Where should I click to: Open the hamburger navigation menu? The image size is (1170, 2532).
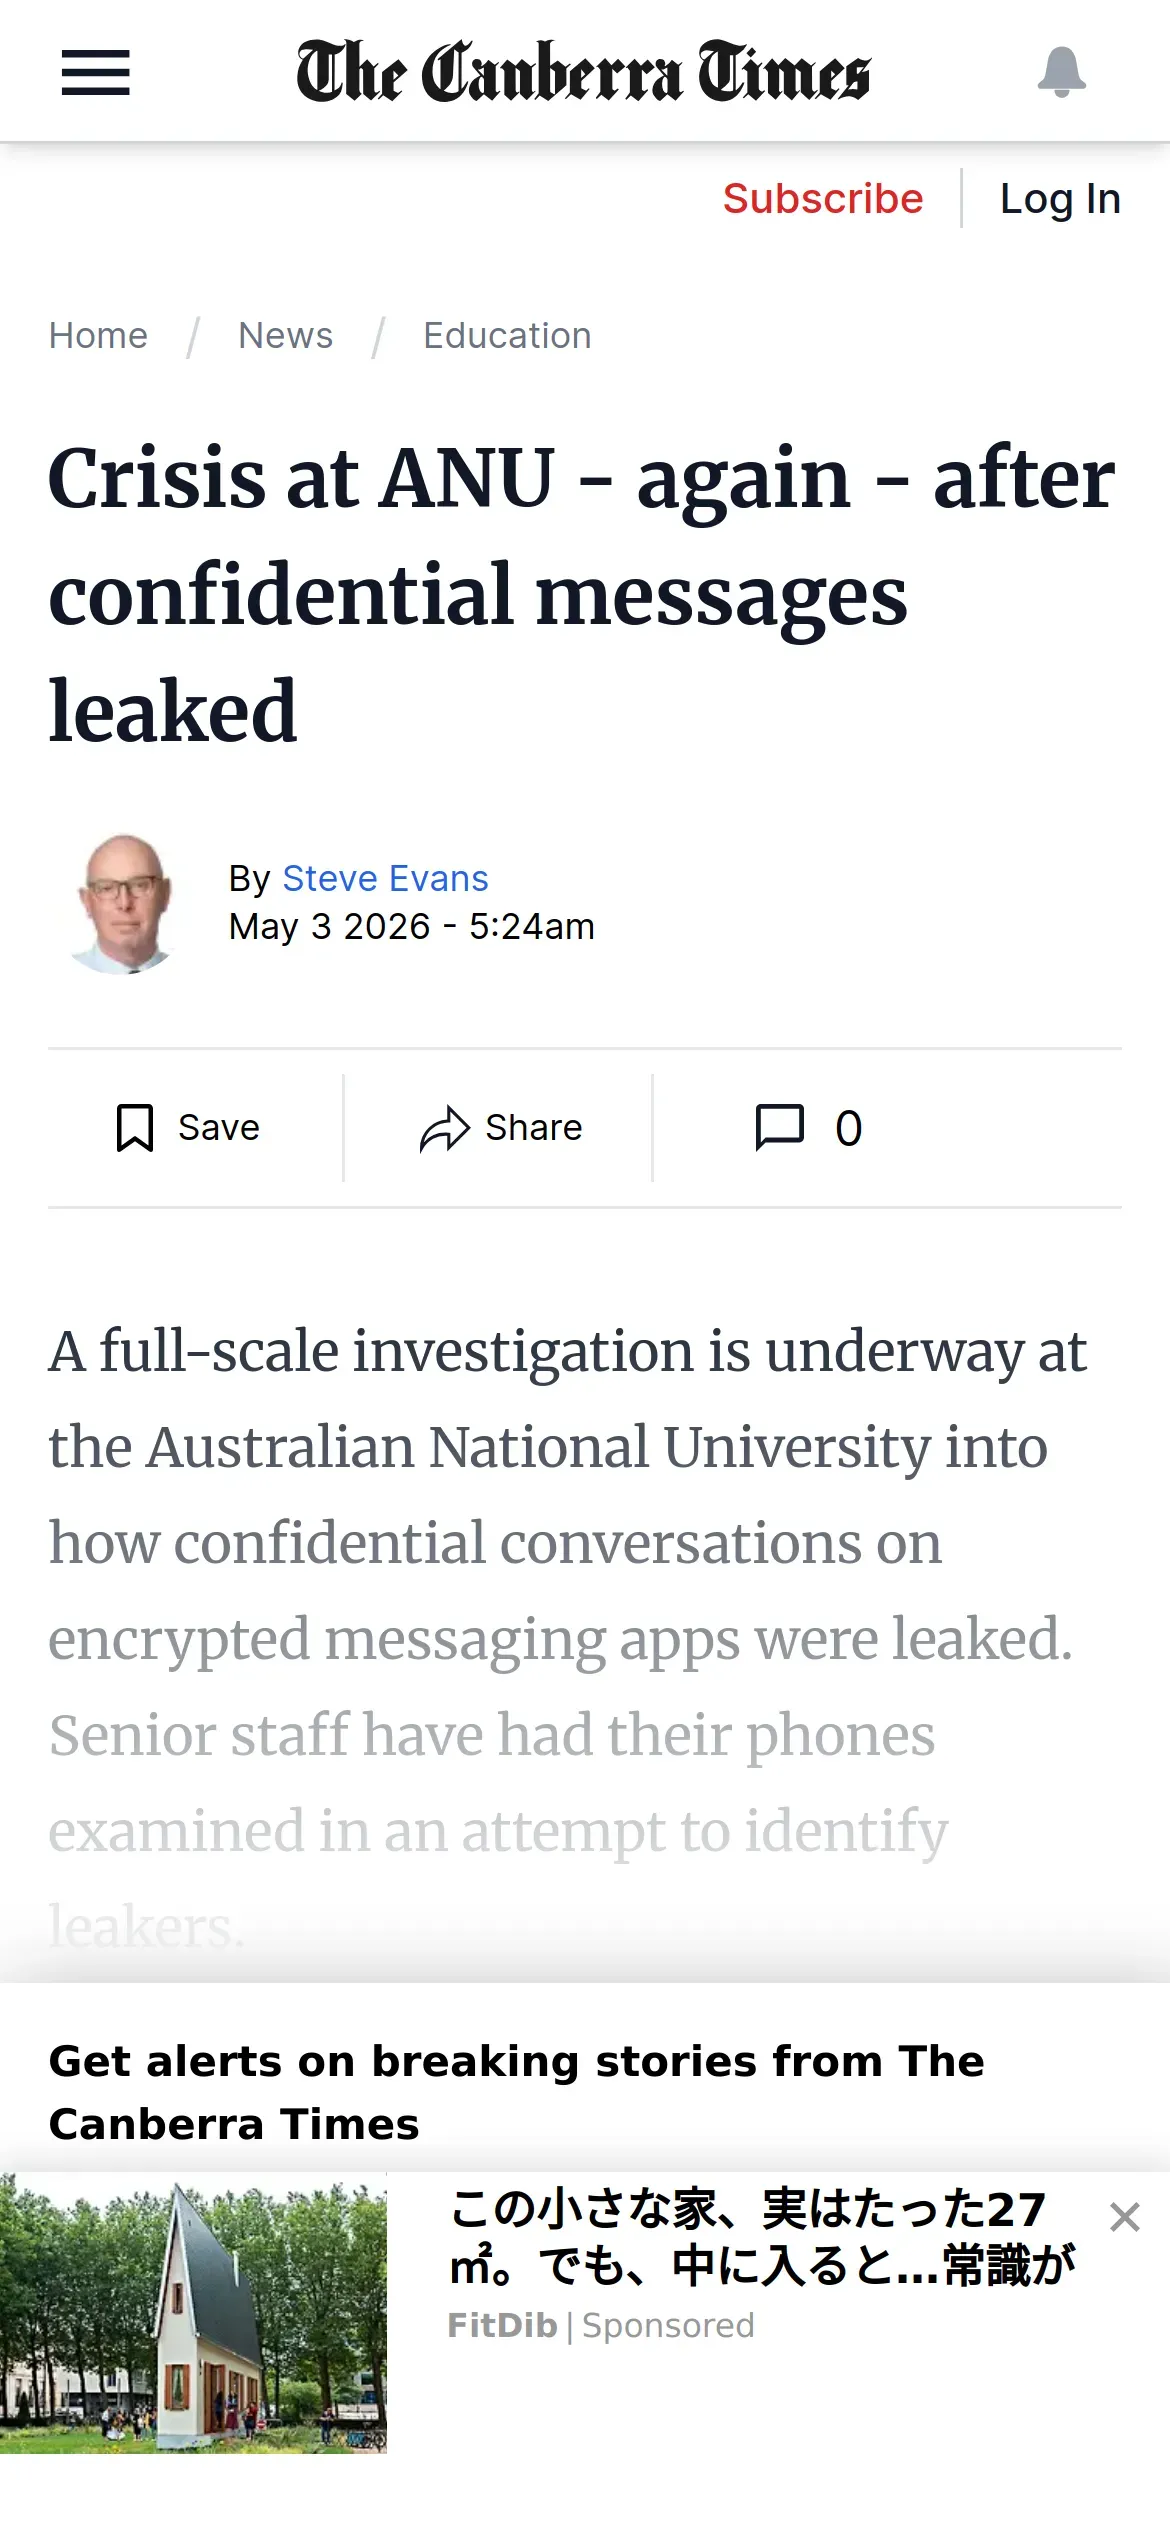(95, 72)
